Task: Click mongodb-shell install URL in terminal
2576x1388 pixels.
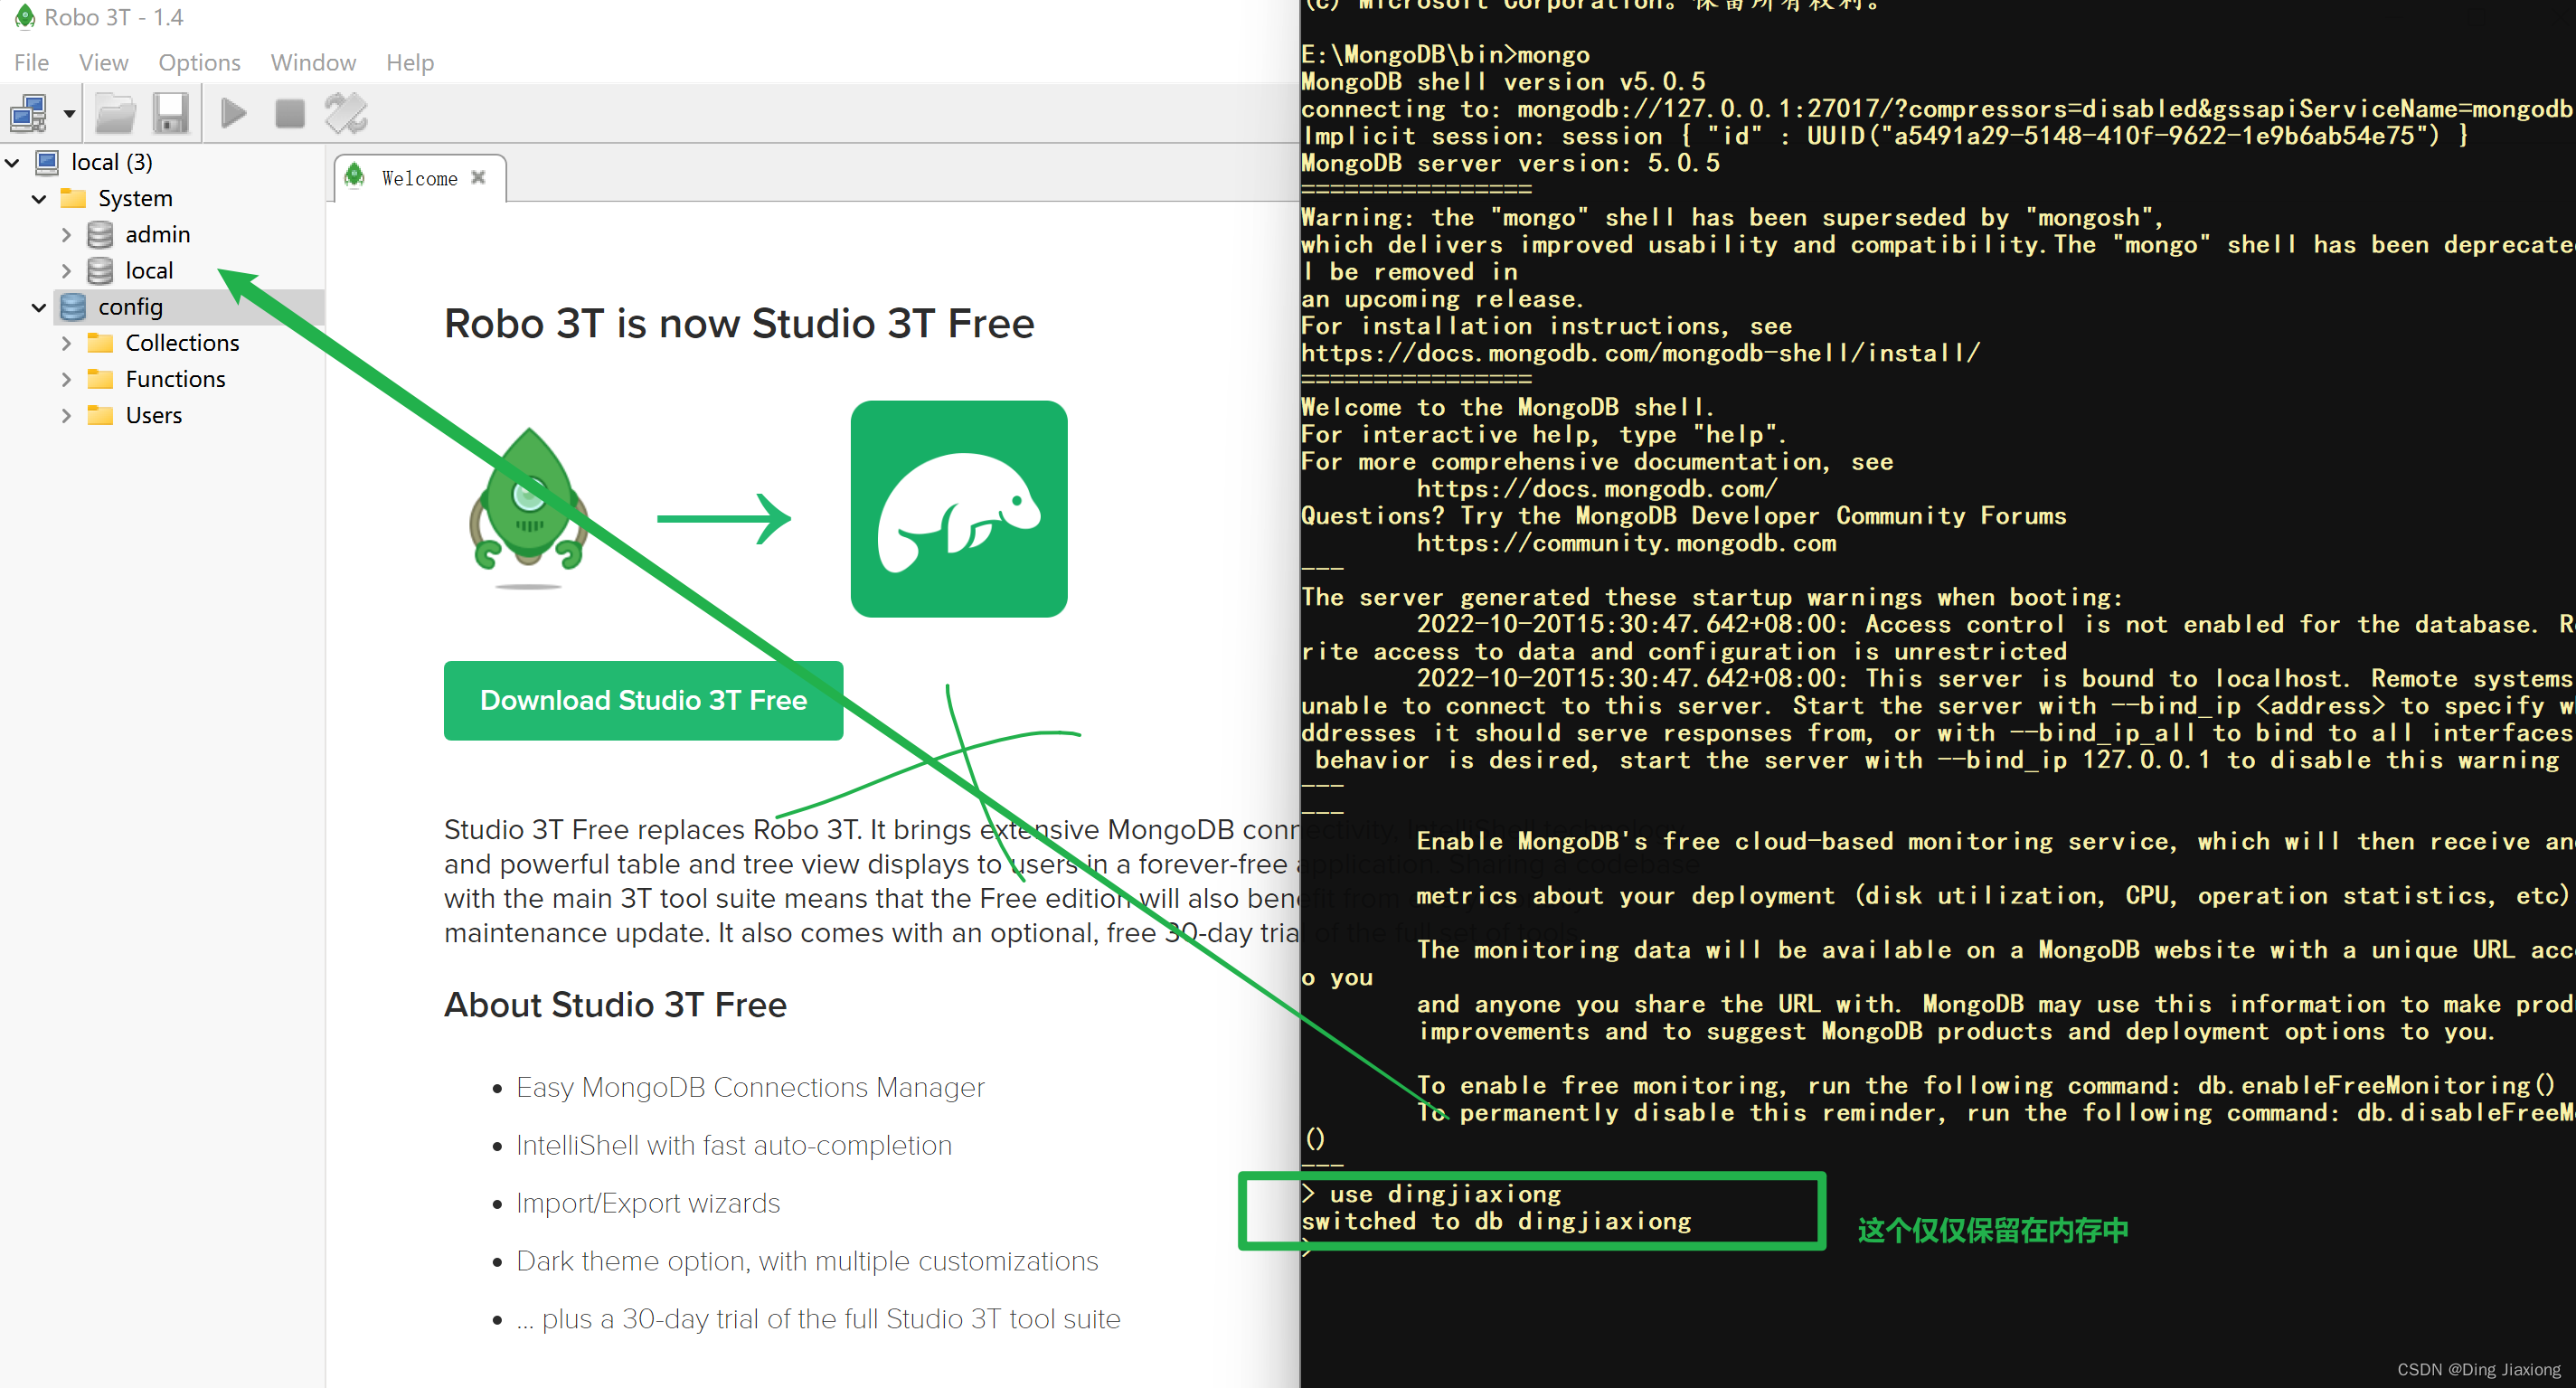Action: [1640, 353]
